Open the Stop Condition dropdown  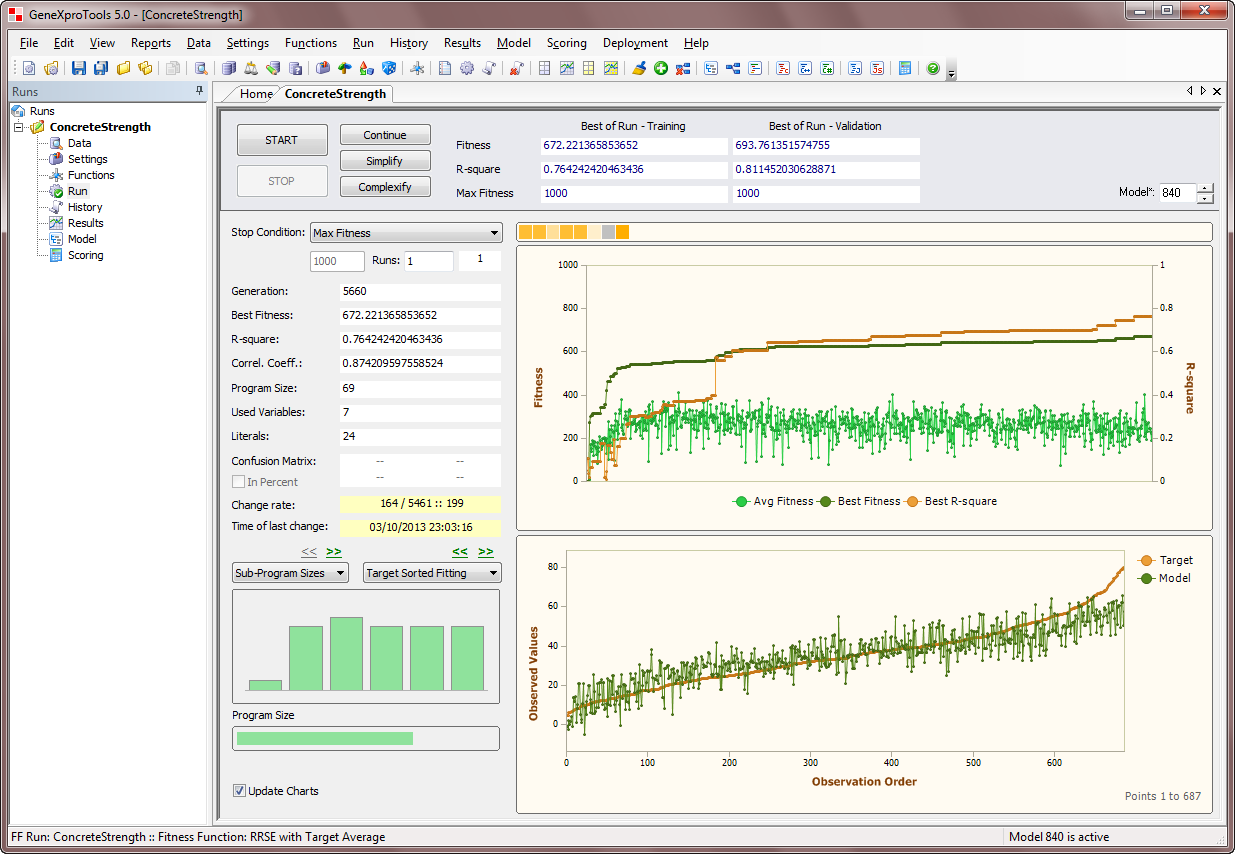(x=406, y=233)
